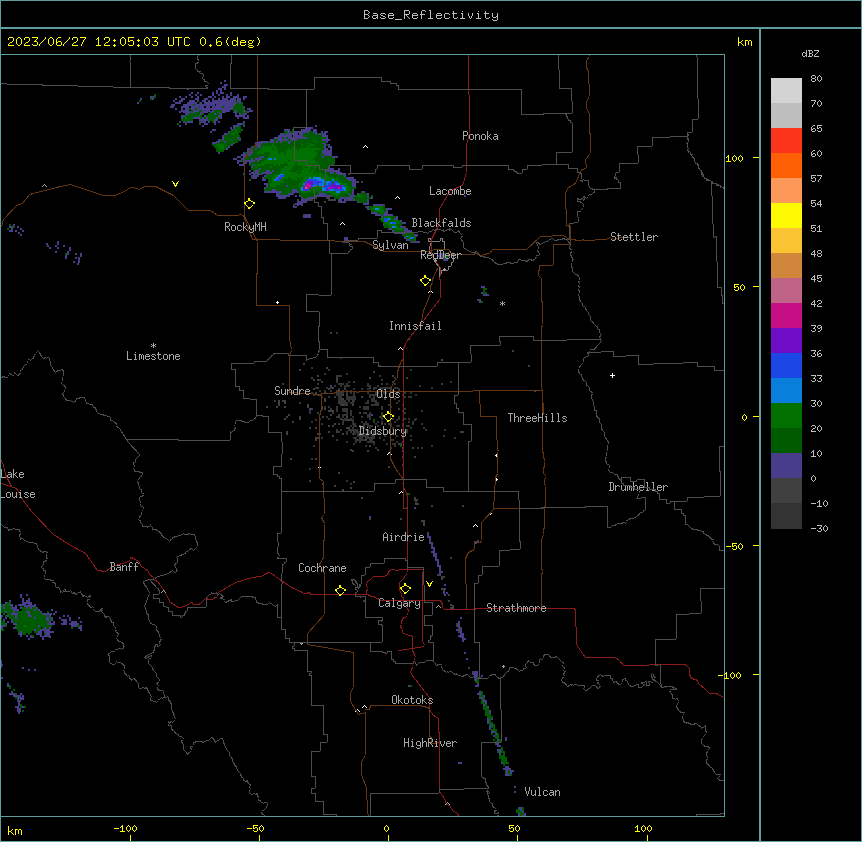Select the HighRiver city label
Screen dimensions: 862x842
[430, 743]
